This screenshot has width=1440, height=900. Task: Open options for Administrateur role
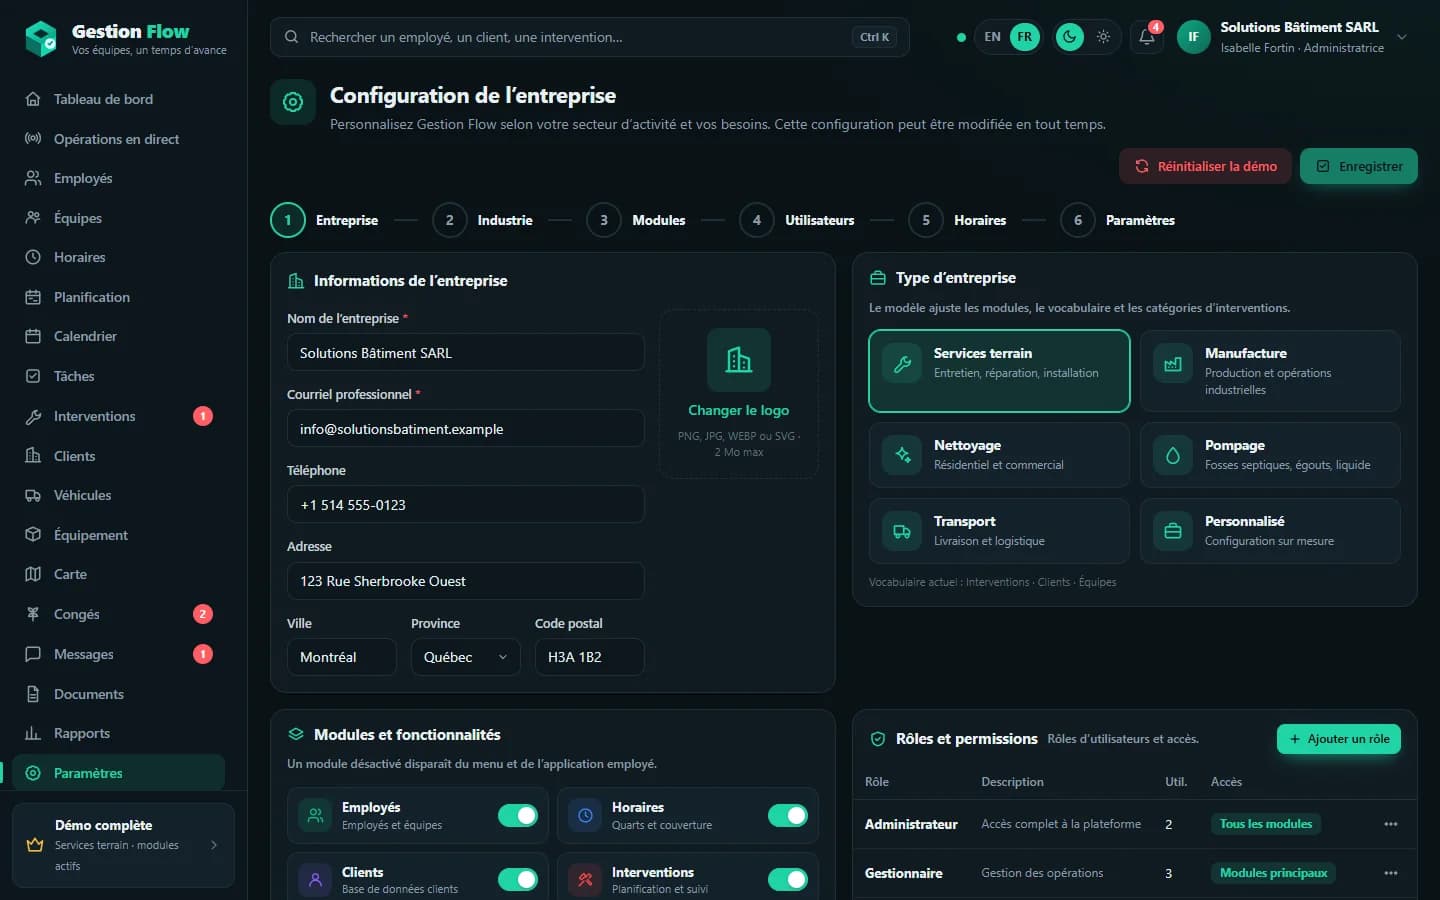click(1390, 824)
